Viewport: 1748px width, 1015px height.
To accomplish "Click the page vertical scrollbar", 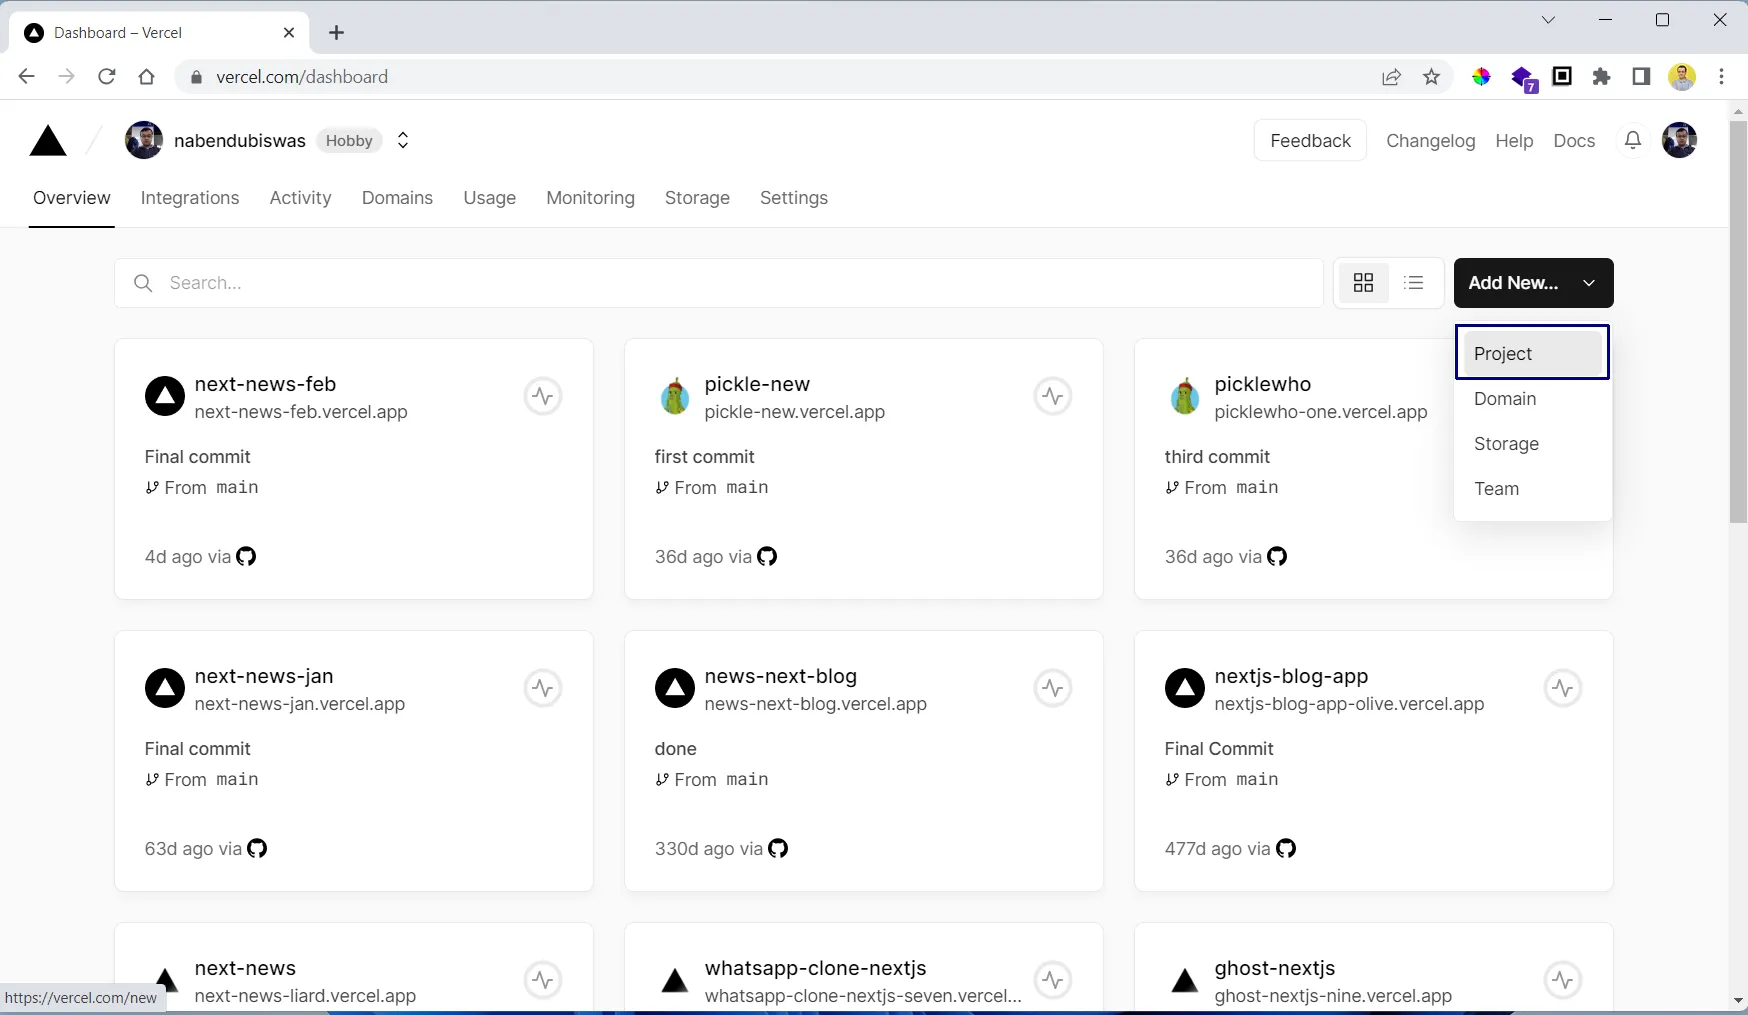I will 1738,320.
